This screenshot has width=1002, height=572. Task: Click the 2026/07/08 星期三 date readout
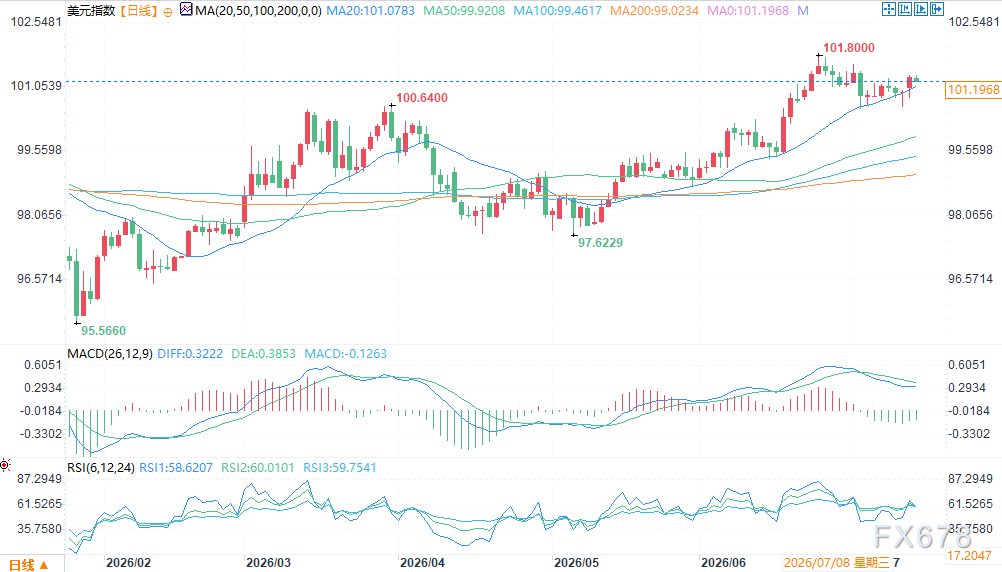click(x=837, y=563)
